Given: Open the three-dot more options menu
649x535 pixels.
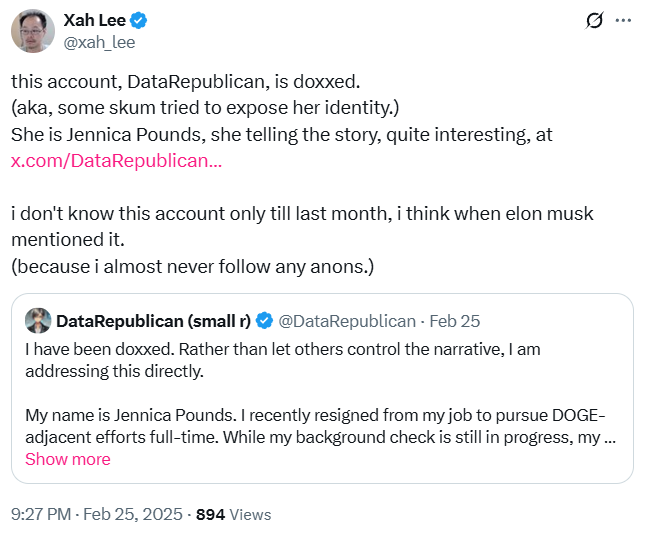Looking at the screenshot, I should 623,21.
